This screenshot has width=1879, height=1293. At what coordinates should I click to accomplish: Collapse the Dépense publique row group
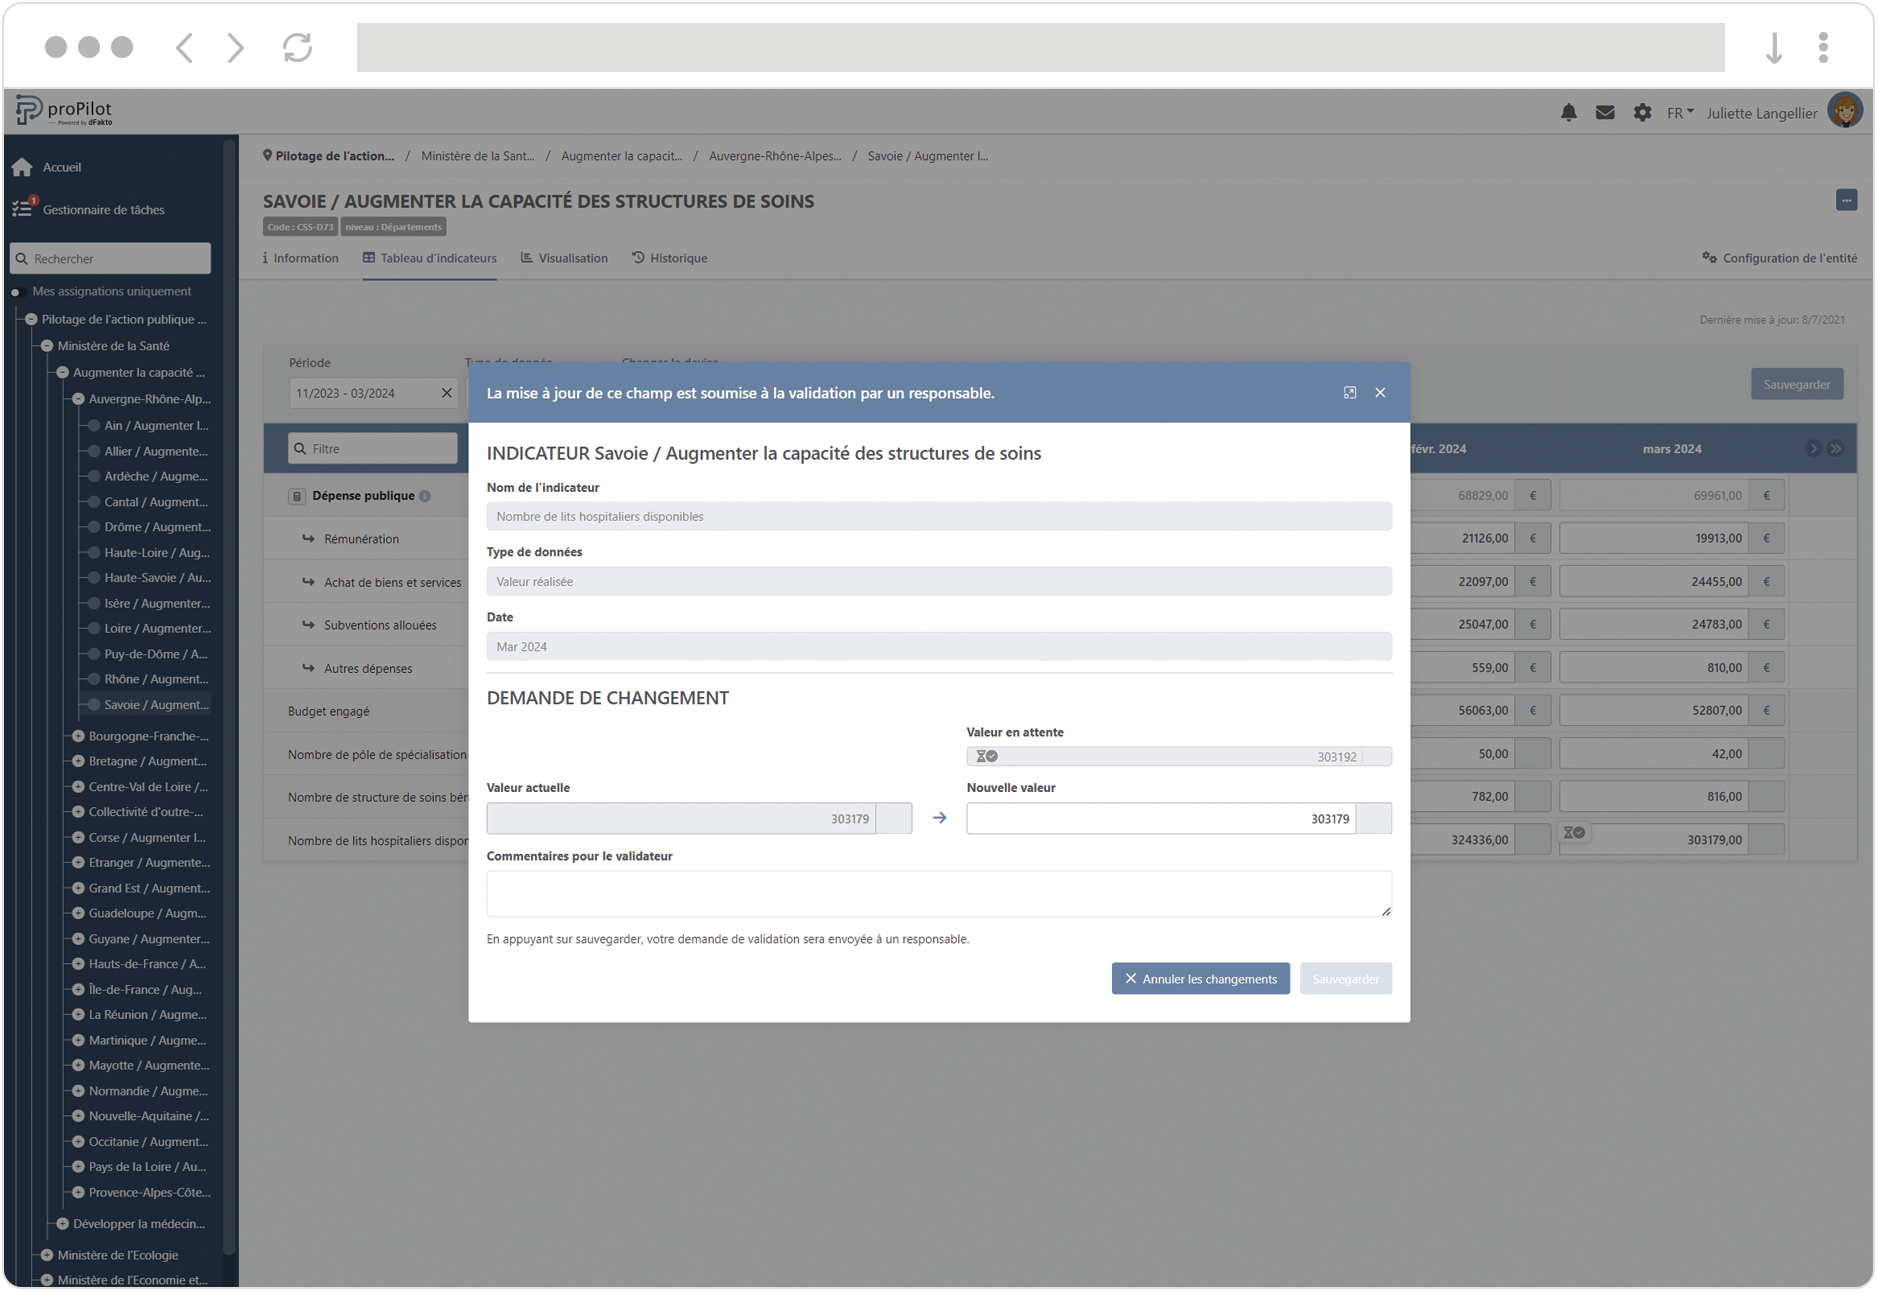tap(297, 496)
